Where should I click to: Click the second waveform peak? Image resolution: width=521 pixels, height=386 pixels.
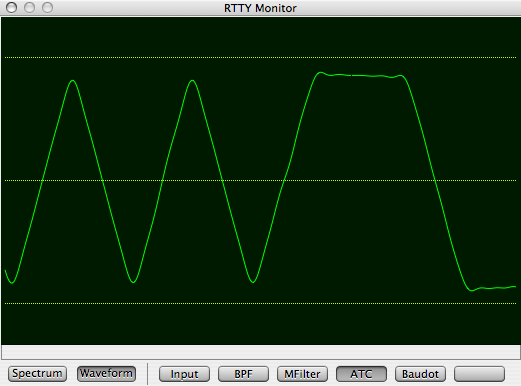192,81
